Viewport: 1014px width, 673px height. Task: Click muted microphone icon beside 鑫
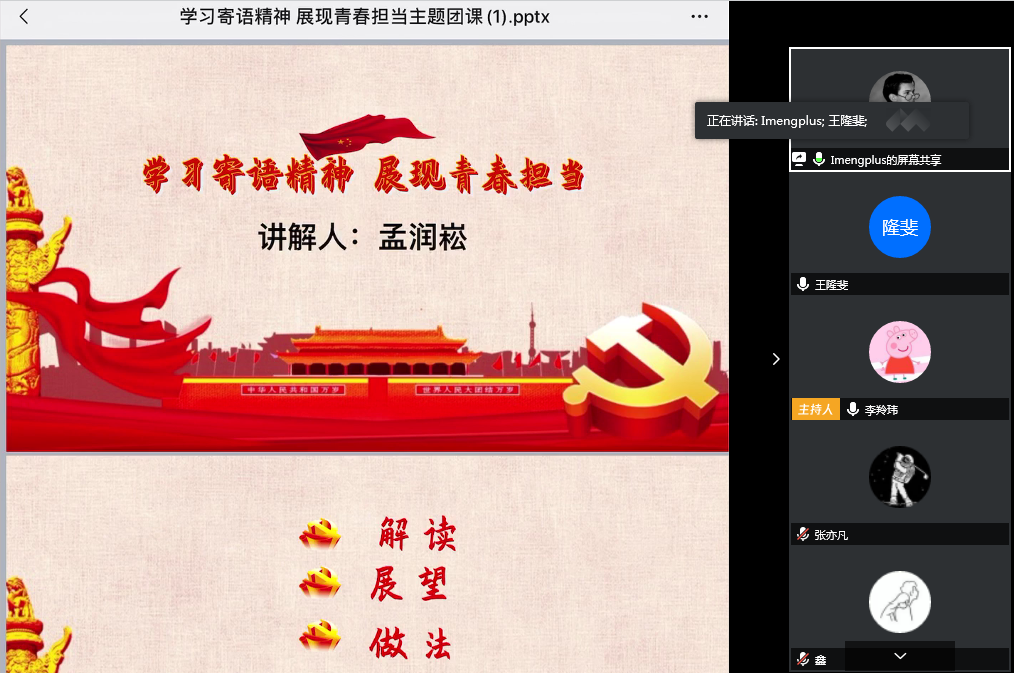click(802, 660)
